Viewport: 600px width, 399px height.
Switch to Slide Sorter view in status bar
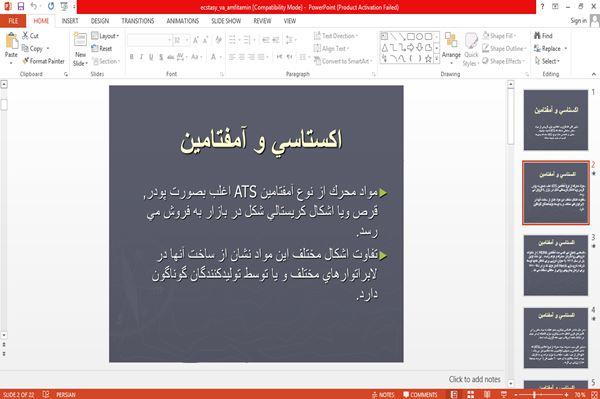(x=470, y=394)
